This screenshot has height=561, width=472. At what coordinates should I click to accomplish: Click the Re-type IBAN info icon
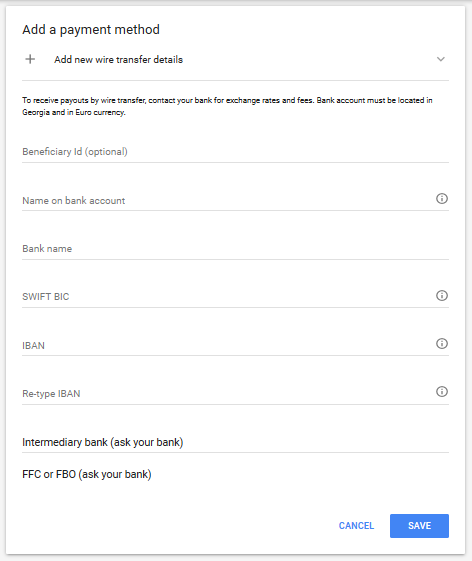(x=442, y=392)
